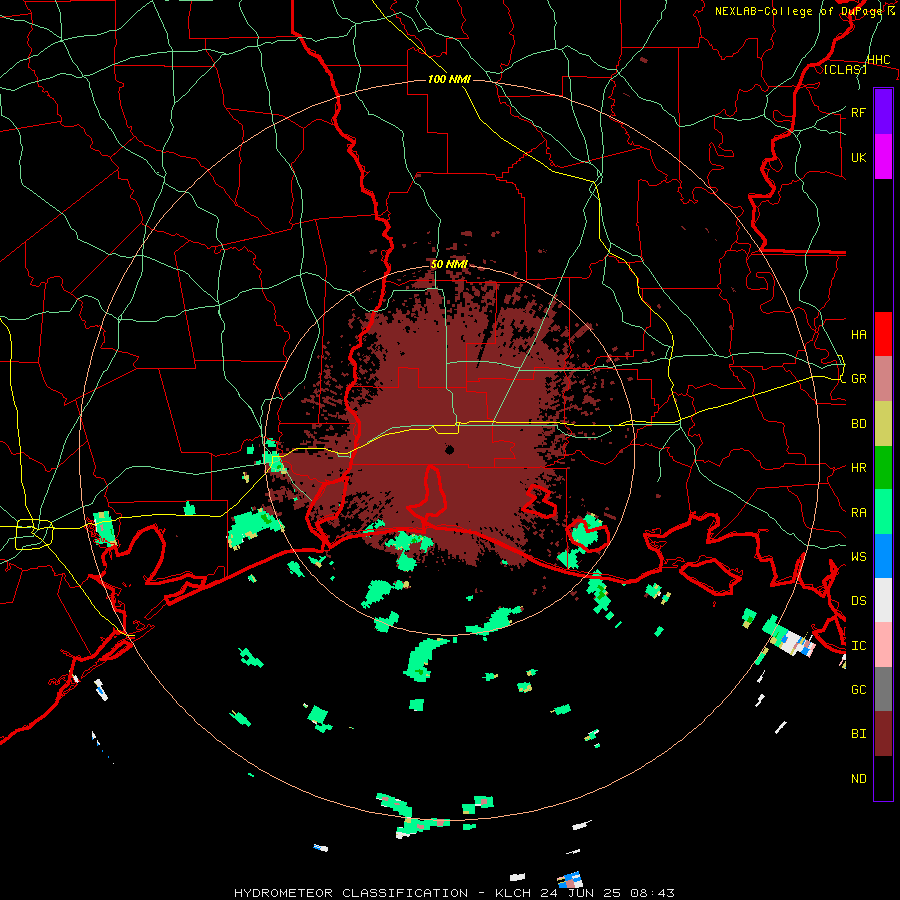The image size is (900, 900).
Task: Click the BI legend label
Action: tap(859, 734)
